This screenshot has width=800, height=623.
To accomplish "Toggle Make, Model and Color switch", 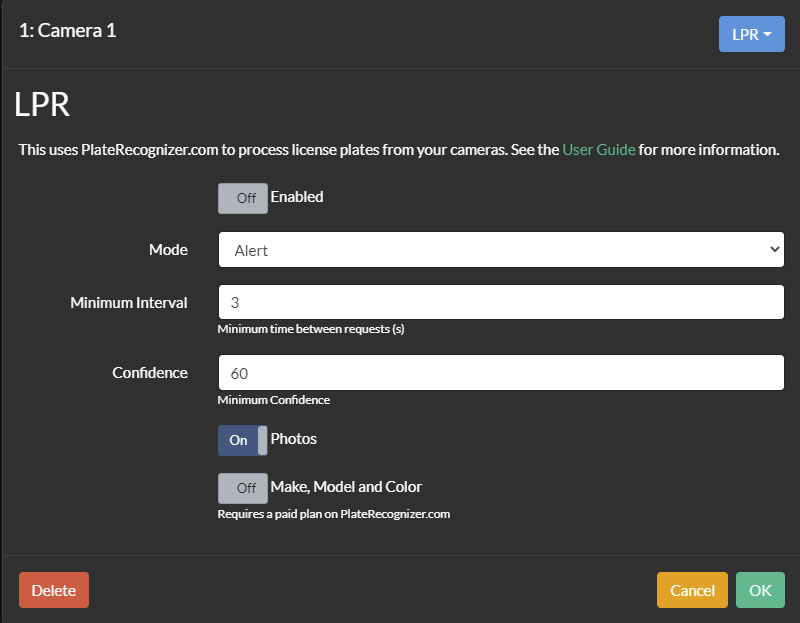I will (243, 488).
